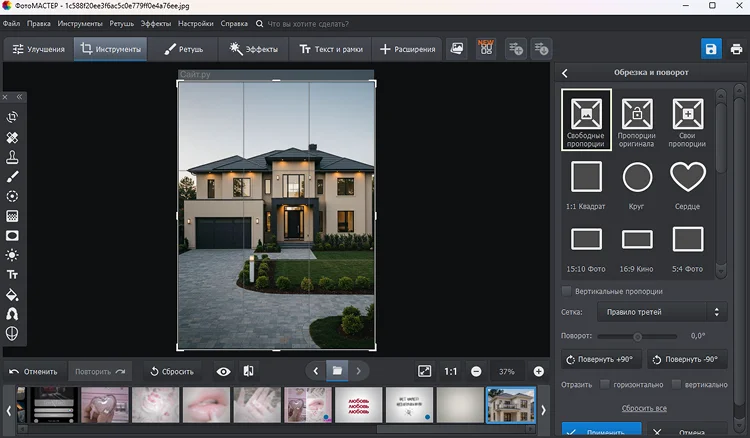Select Свободные пропорции crop preset

(586, 120)
